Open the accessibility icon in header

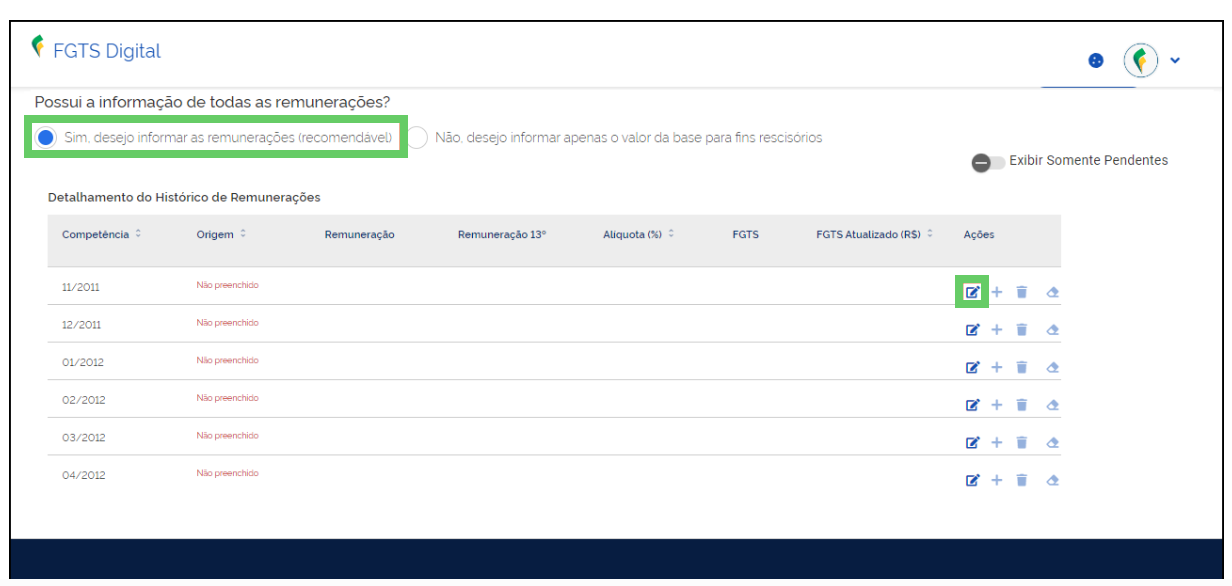[x=1095, y=61]
